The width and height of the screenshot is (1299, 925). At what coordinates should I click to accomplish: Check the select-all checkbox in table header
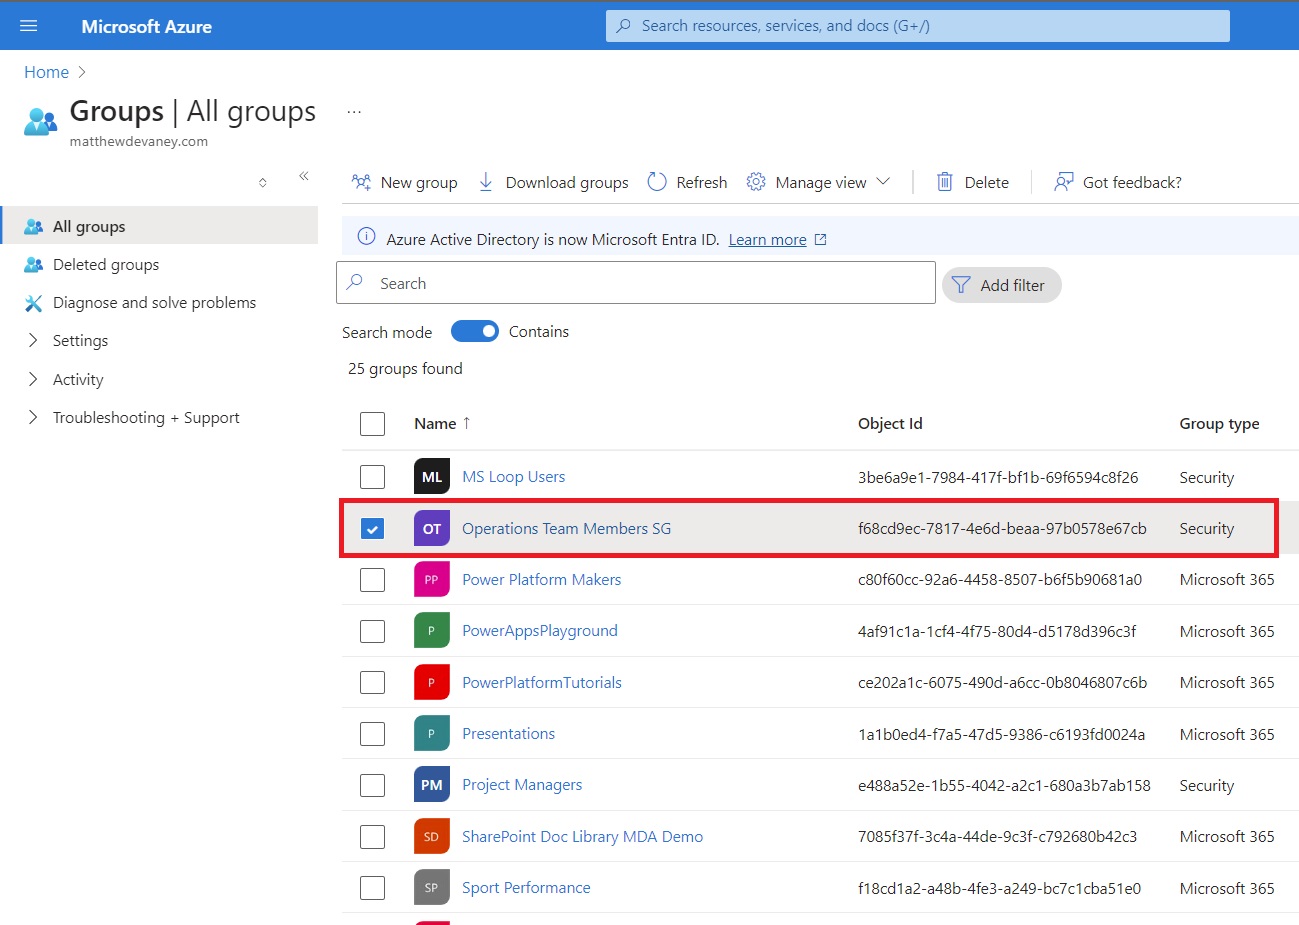372,423
